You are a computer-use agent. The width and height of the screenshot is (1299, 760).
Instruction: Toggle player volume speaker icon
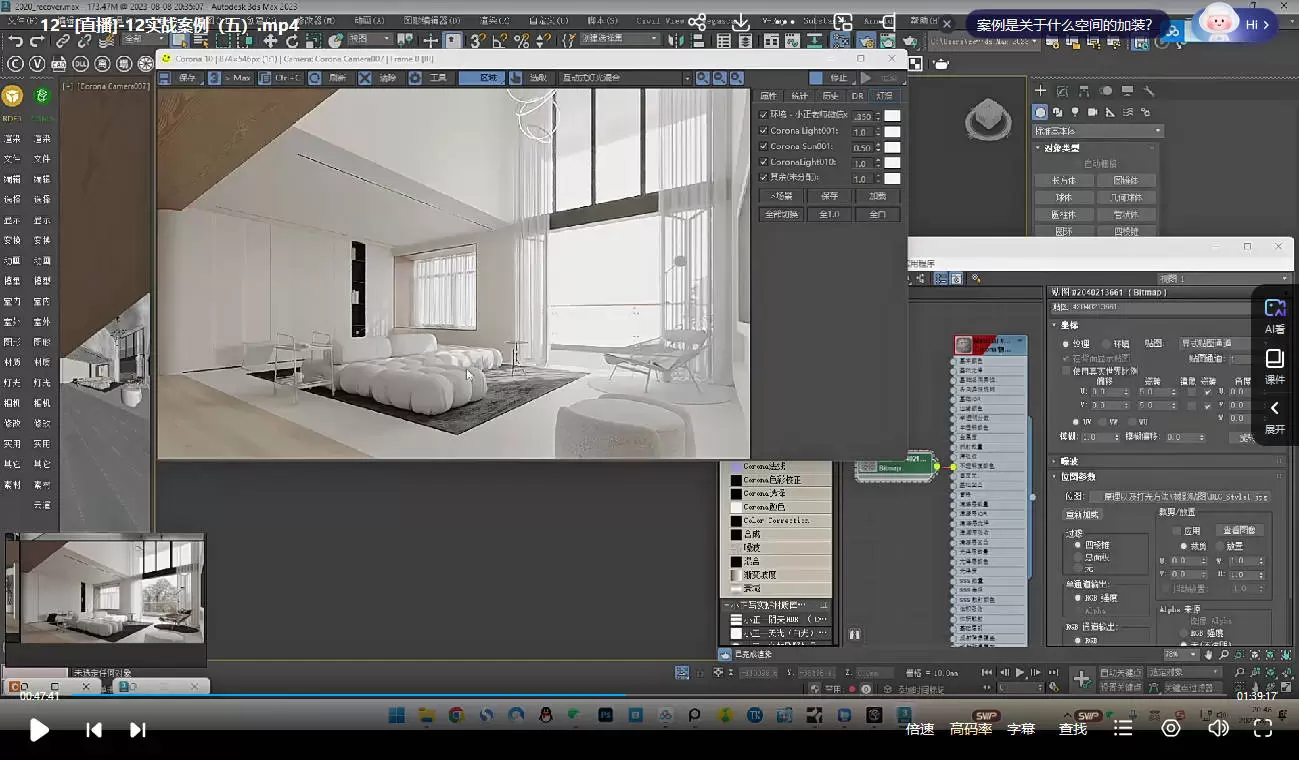click(x=1217, y=729)
